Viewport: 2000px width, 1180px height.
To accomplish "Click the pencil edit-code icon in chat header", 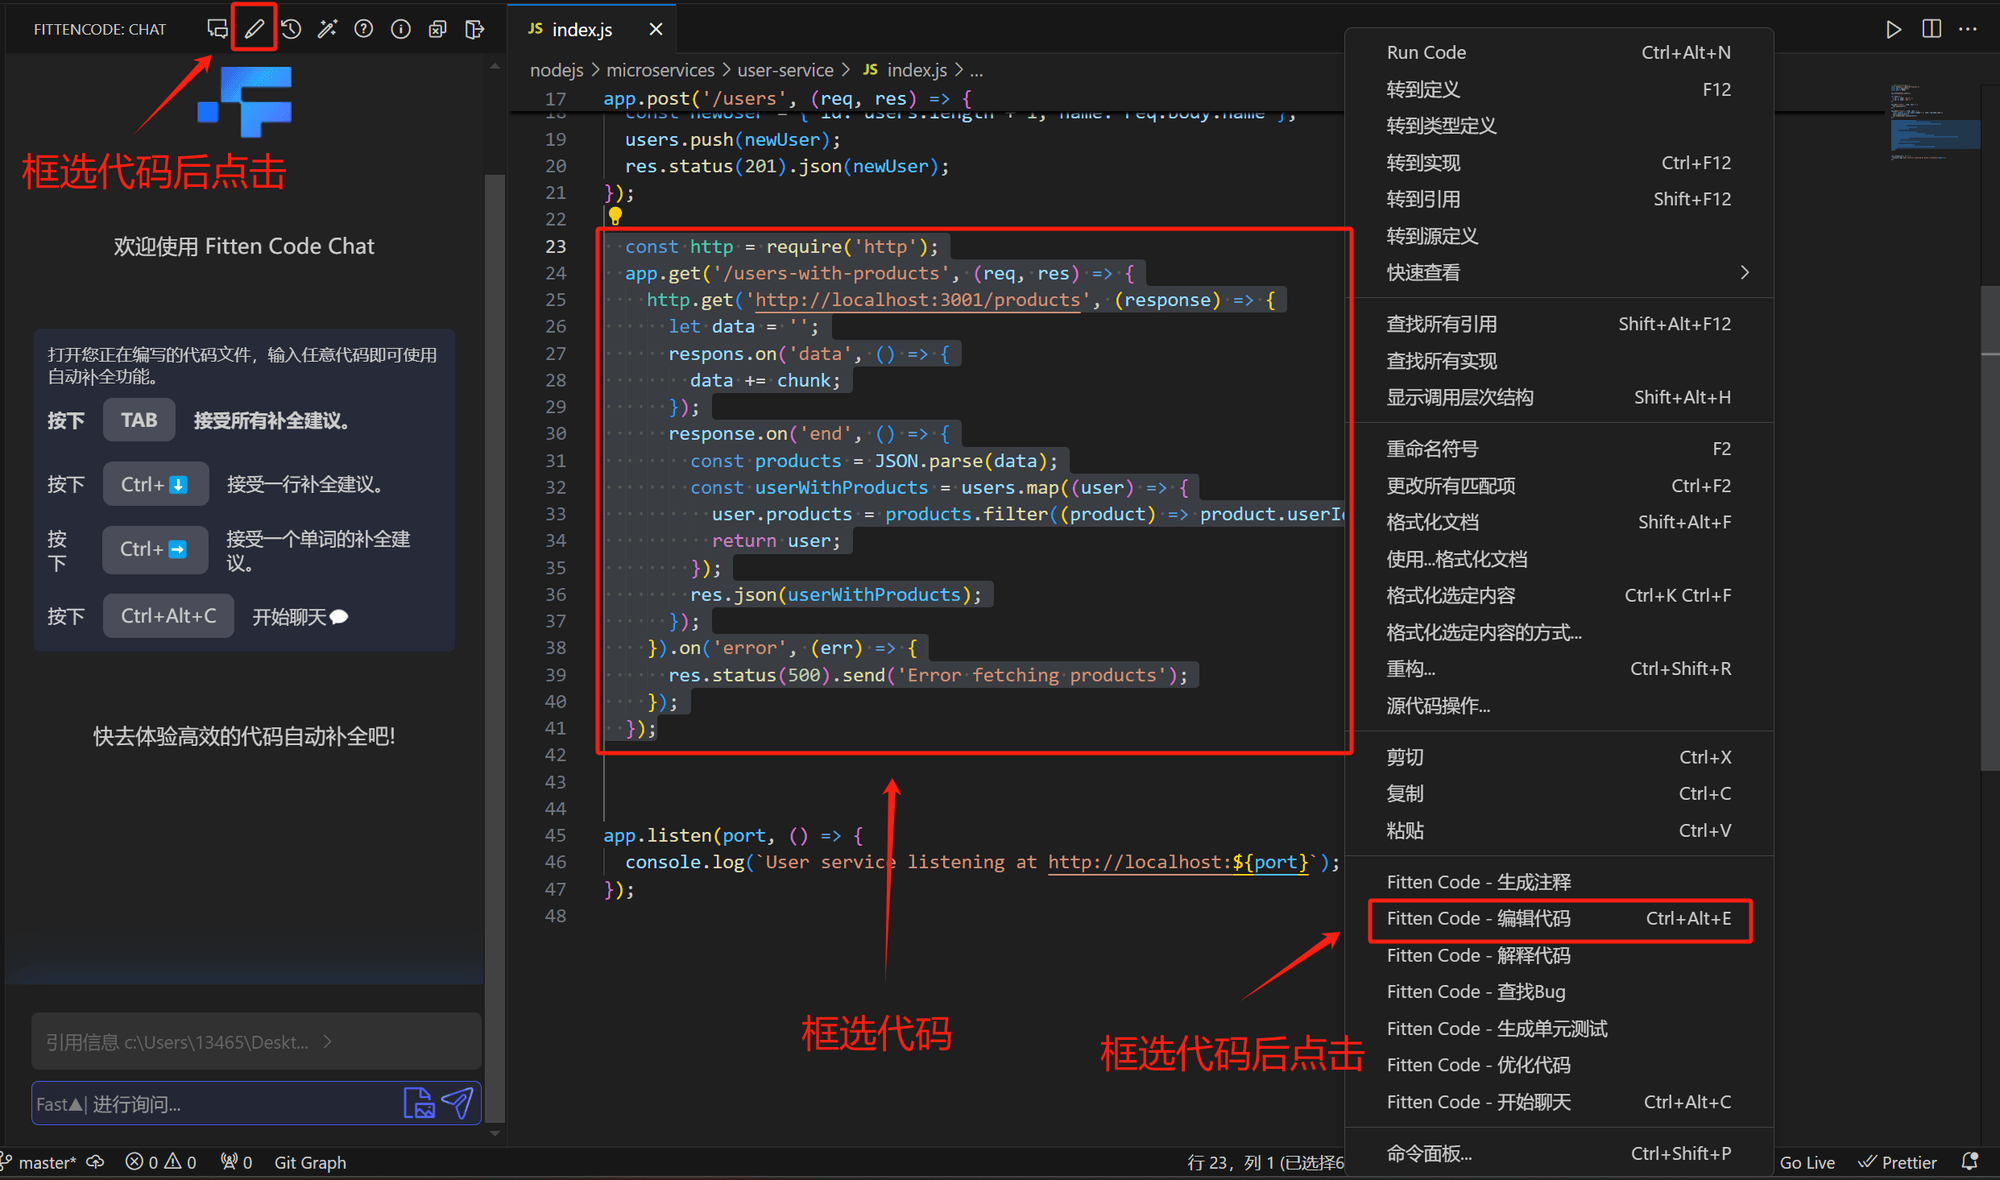I will point(254,29).
